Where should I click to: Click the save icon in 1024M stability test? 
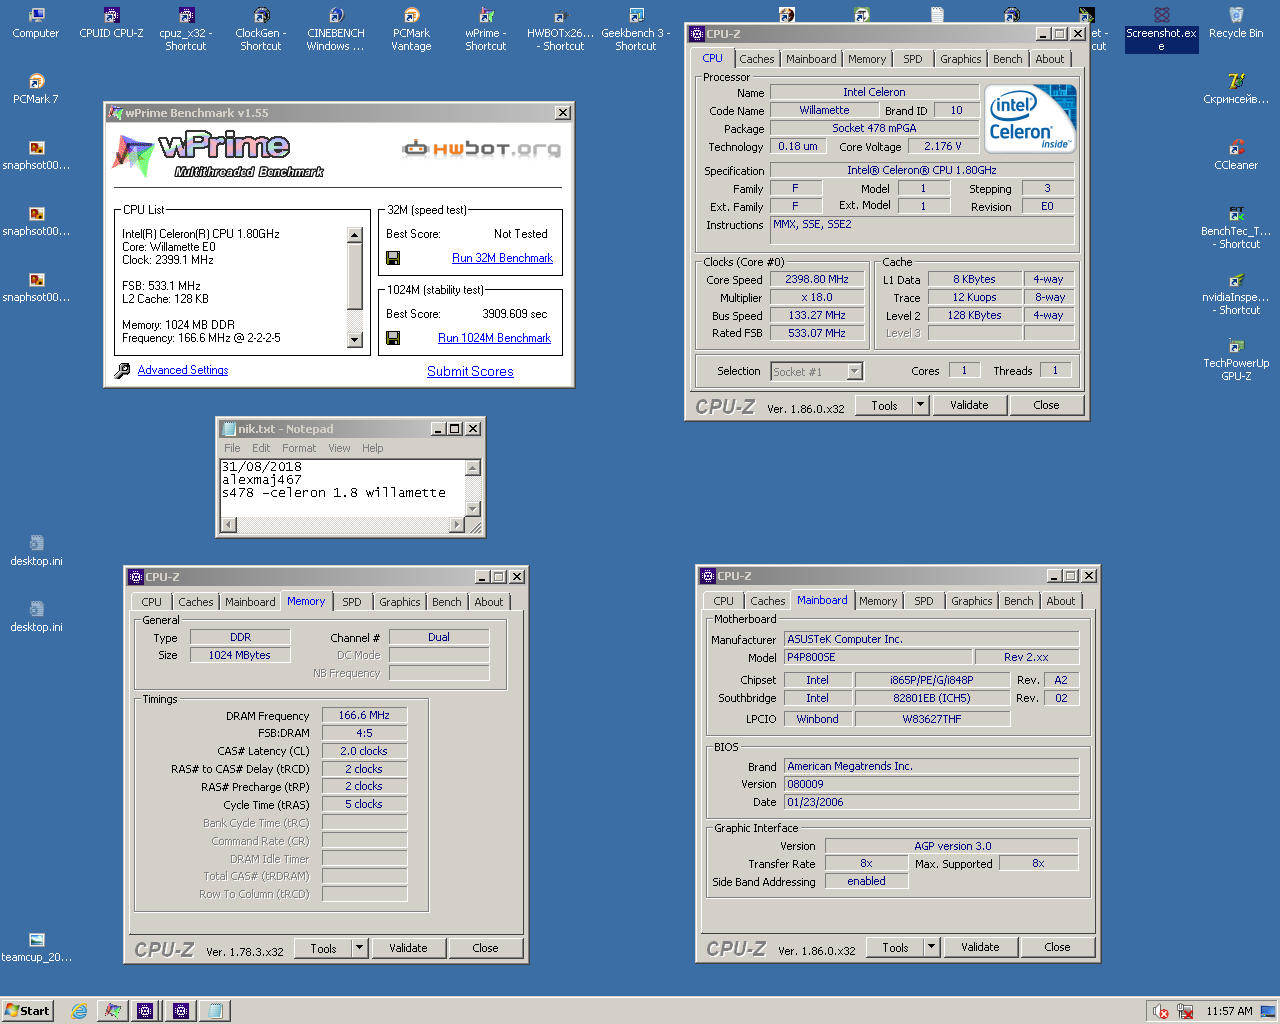pos(393,338)
